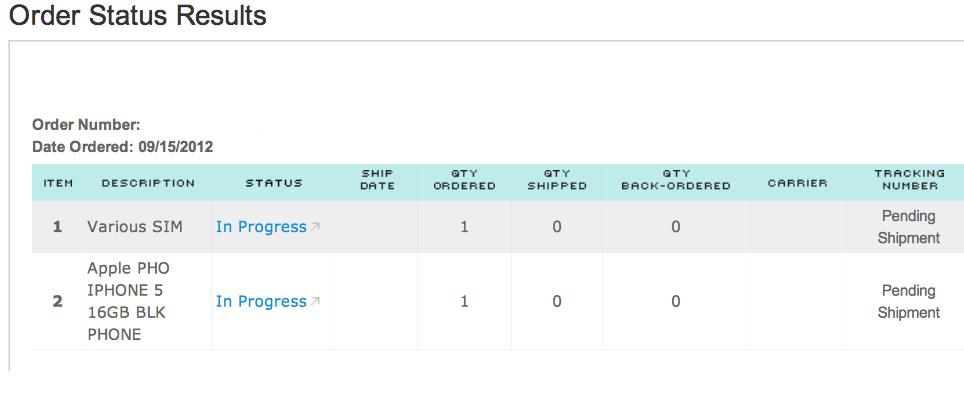Viewport: 964px width, 401px height.
Task: Select the TRACKING NUMBER column header
Action: [909, 180]
